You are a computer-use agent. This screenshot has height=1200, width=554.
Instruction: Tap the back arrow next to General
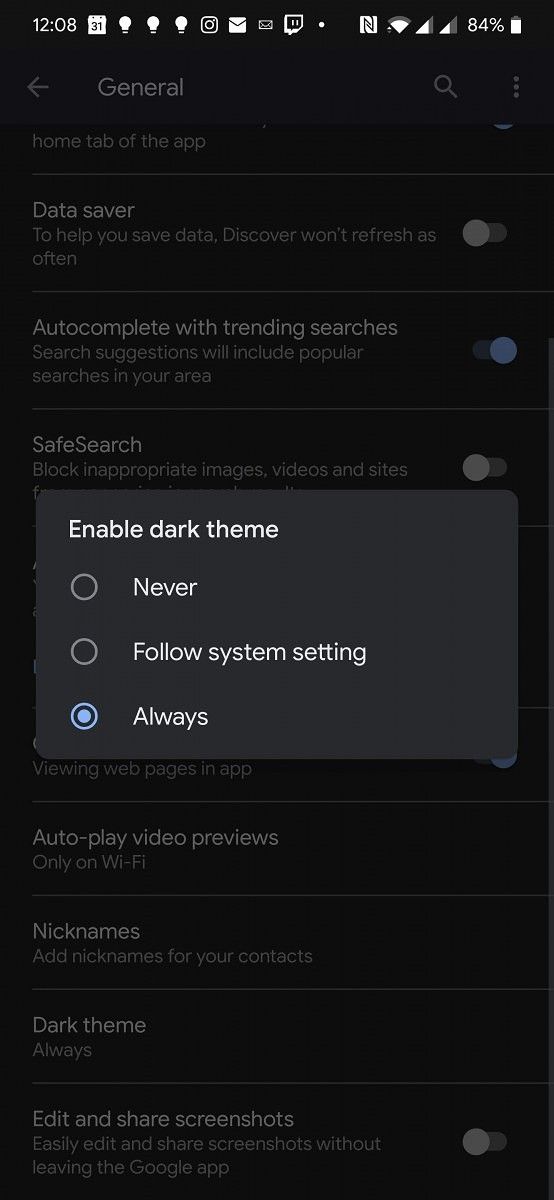[x=38, y=87]
